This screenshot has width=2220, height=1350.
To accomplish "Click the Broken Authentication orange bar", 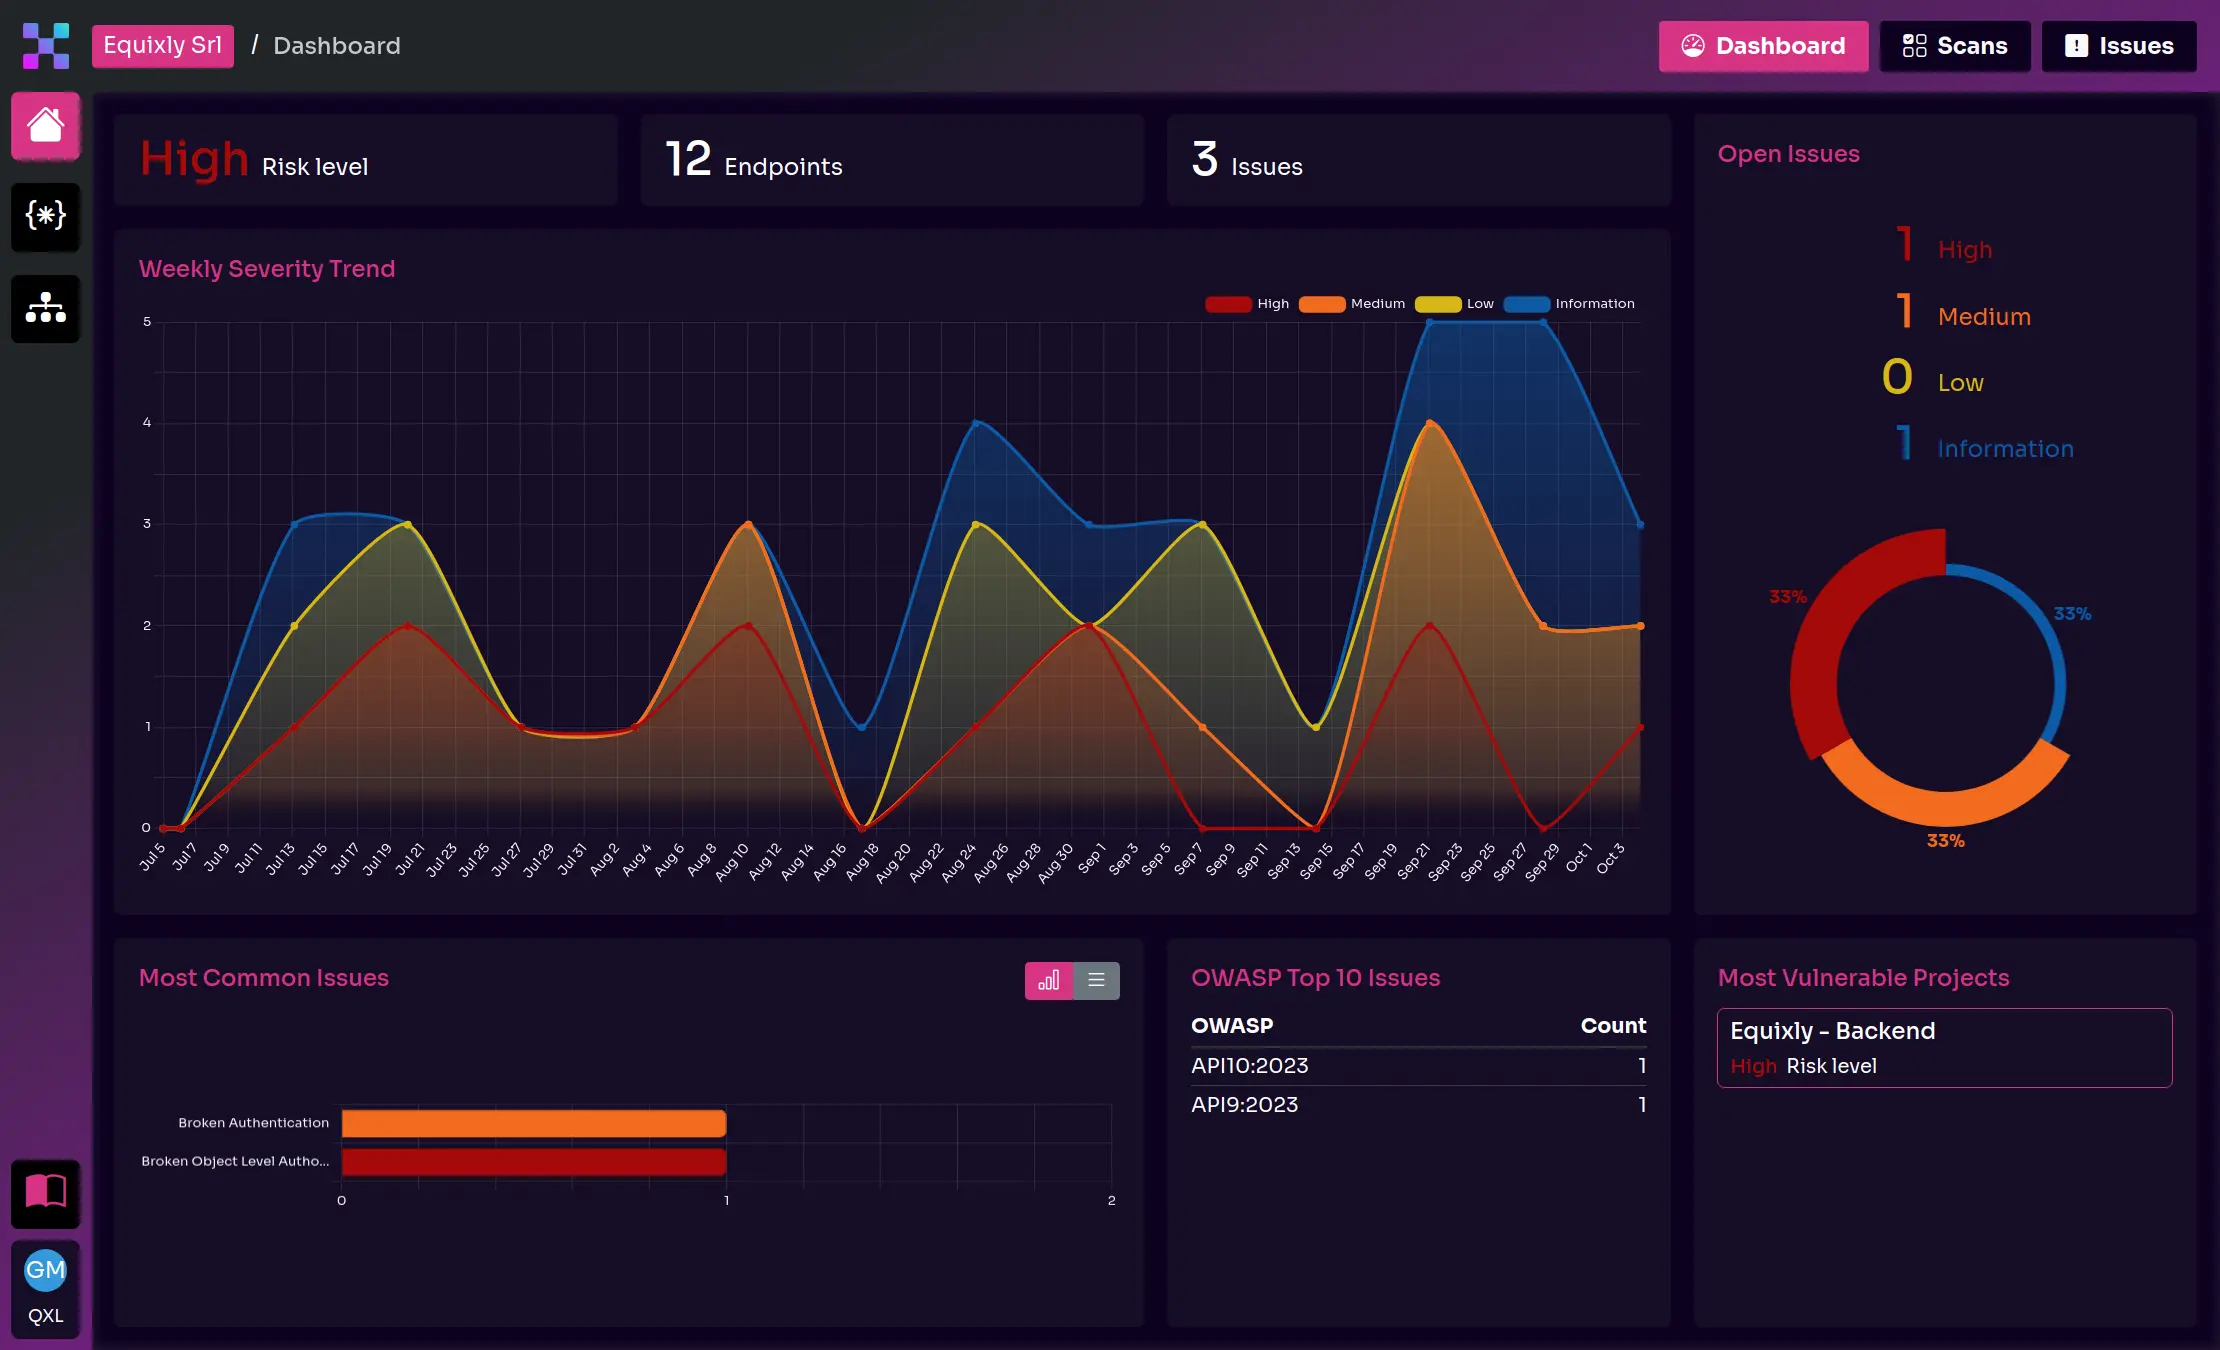I will [533, 1123].
